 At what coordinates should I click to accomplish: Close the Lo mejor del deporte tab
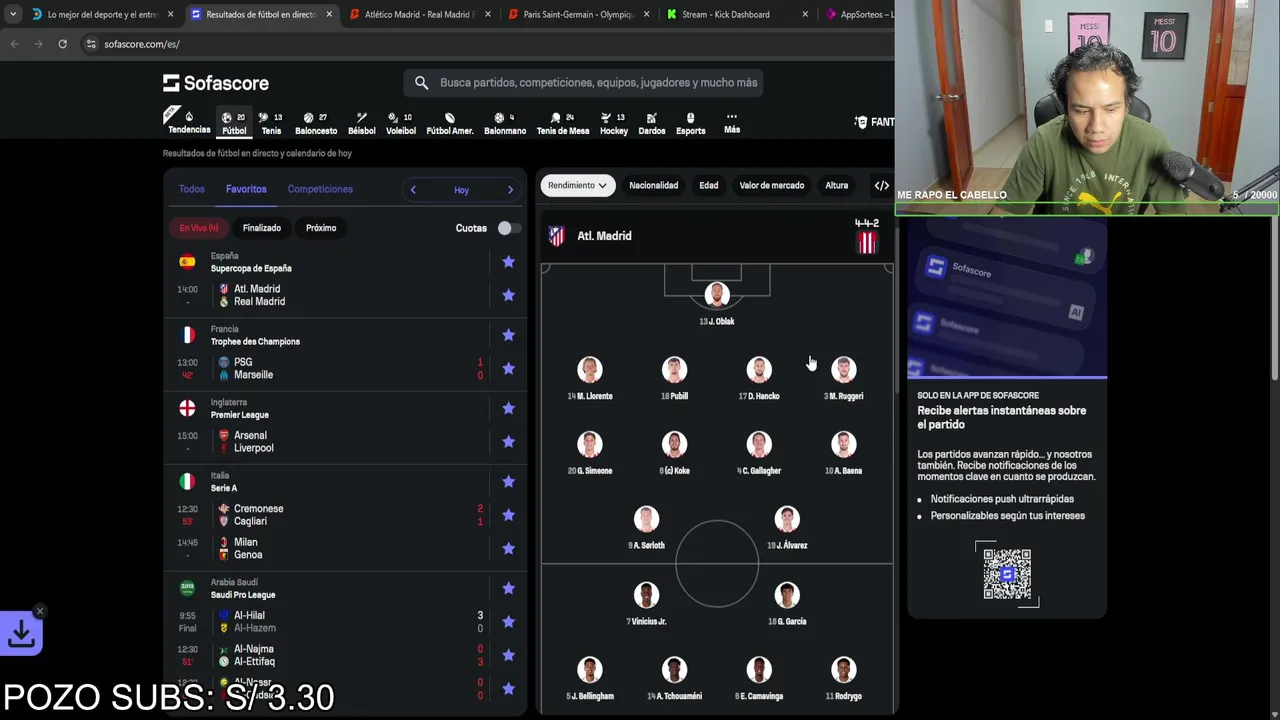(x=170, y=14)
